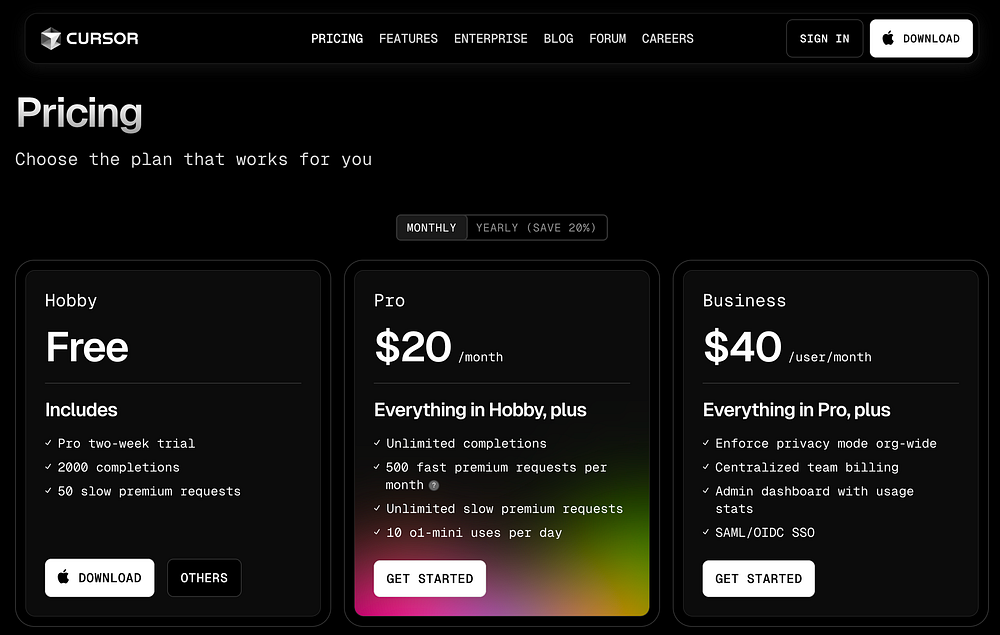Visit the Forum from the nav bar
The image size is (1000, 635).
(x=607, y=39)
